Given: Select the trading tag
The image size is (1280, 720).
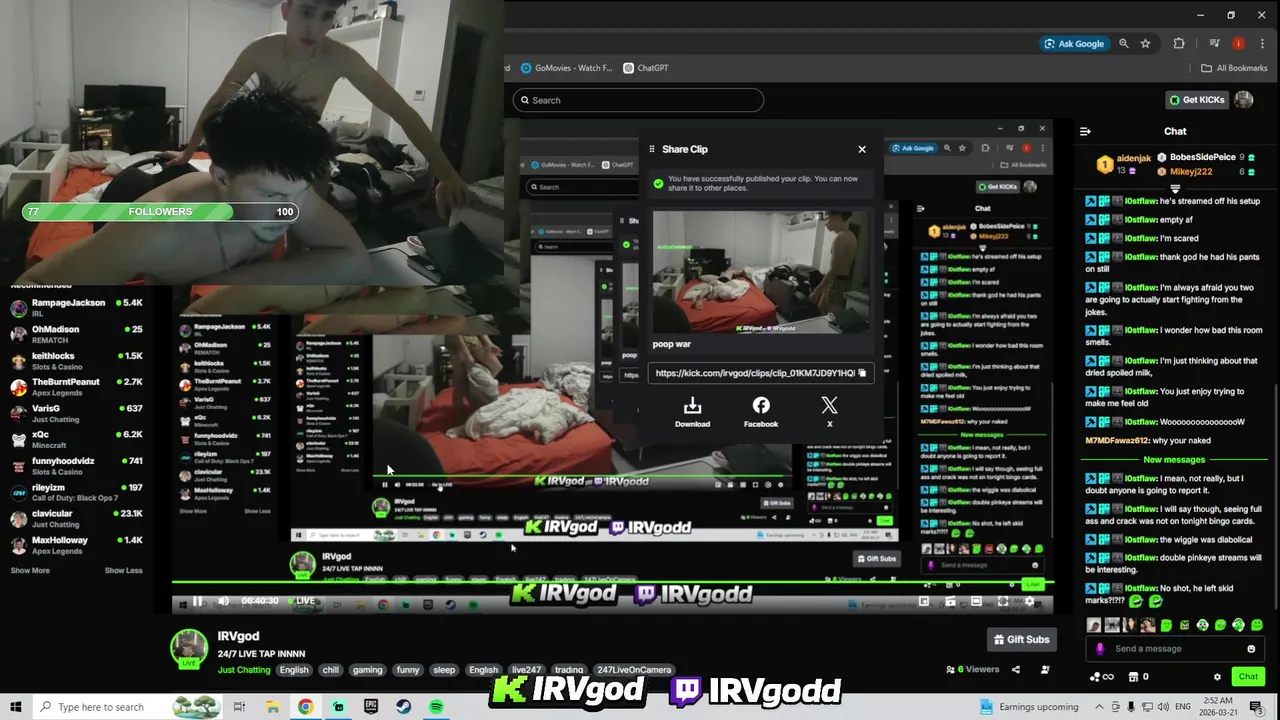Looking at the screenshot, I should [x=569, y=670].
